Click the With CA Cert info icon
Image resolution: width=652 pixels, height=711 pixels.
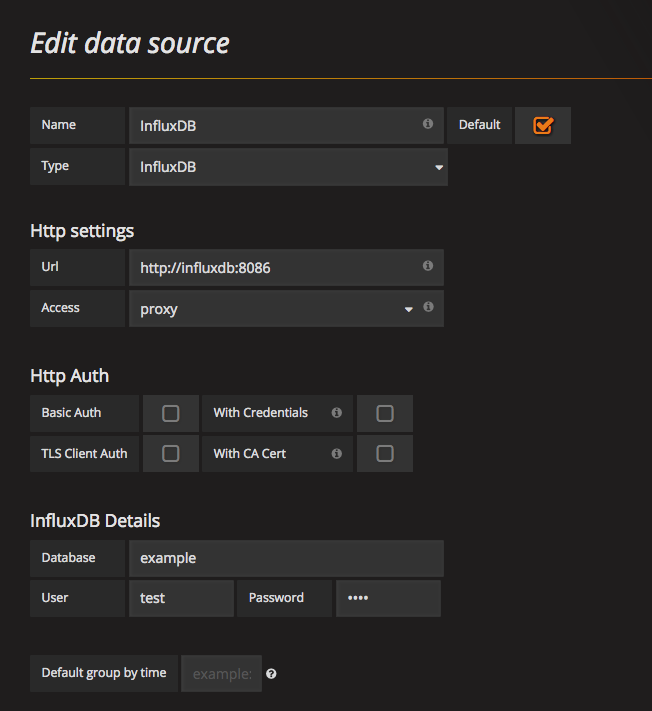click(336, 453)
